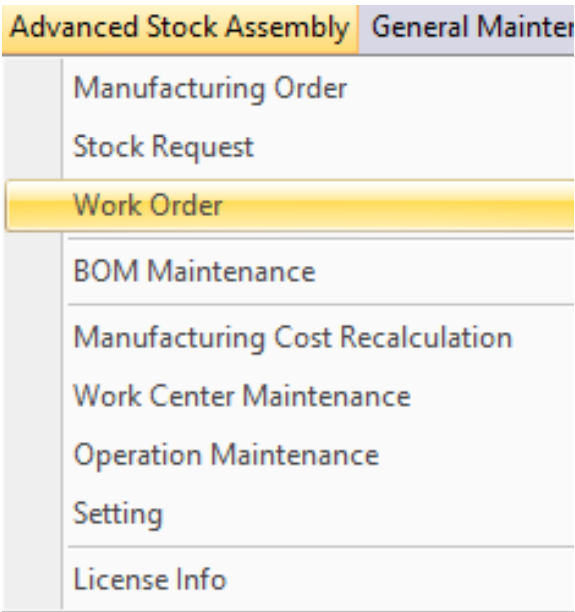Show License Info dialog
This screenshot has height=612, width=575.
[290, 580]
